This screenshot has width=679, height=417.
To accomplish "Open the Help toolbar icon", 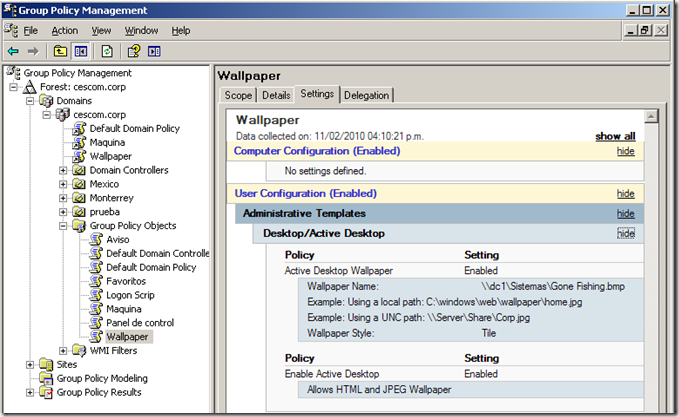I will (134, 52).
